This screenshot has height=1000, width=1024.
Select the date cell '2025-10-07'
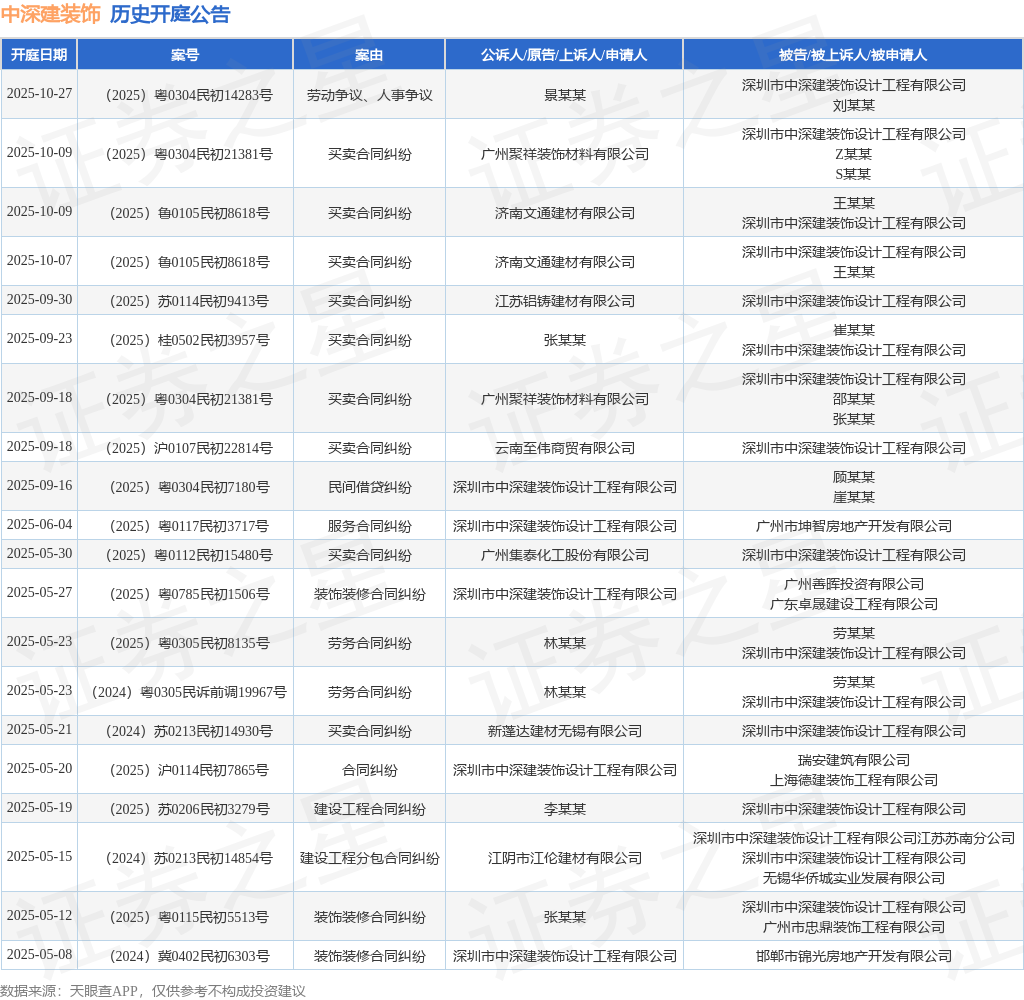coord(39,260)
